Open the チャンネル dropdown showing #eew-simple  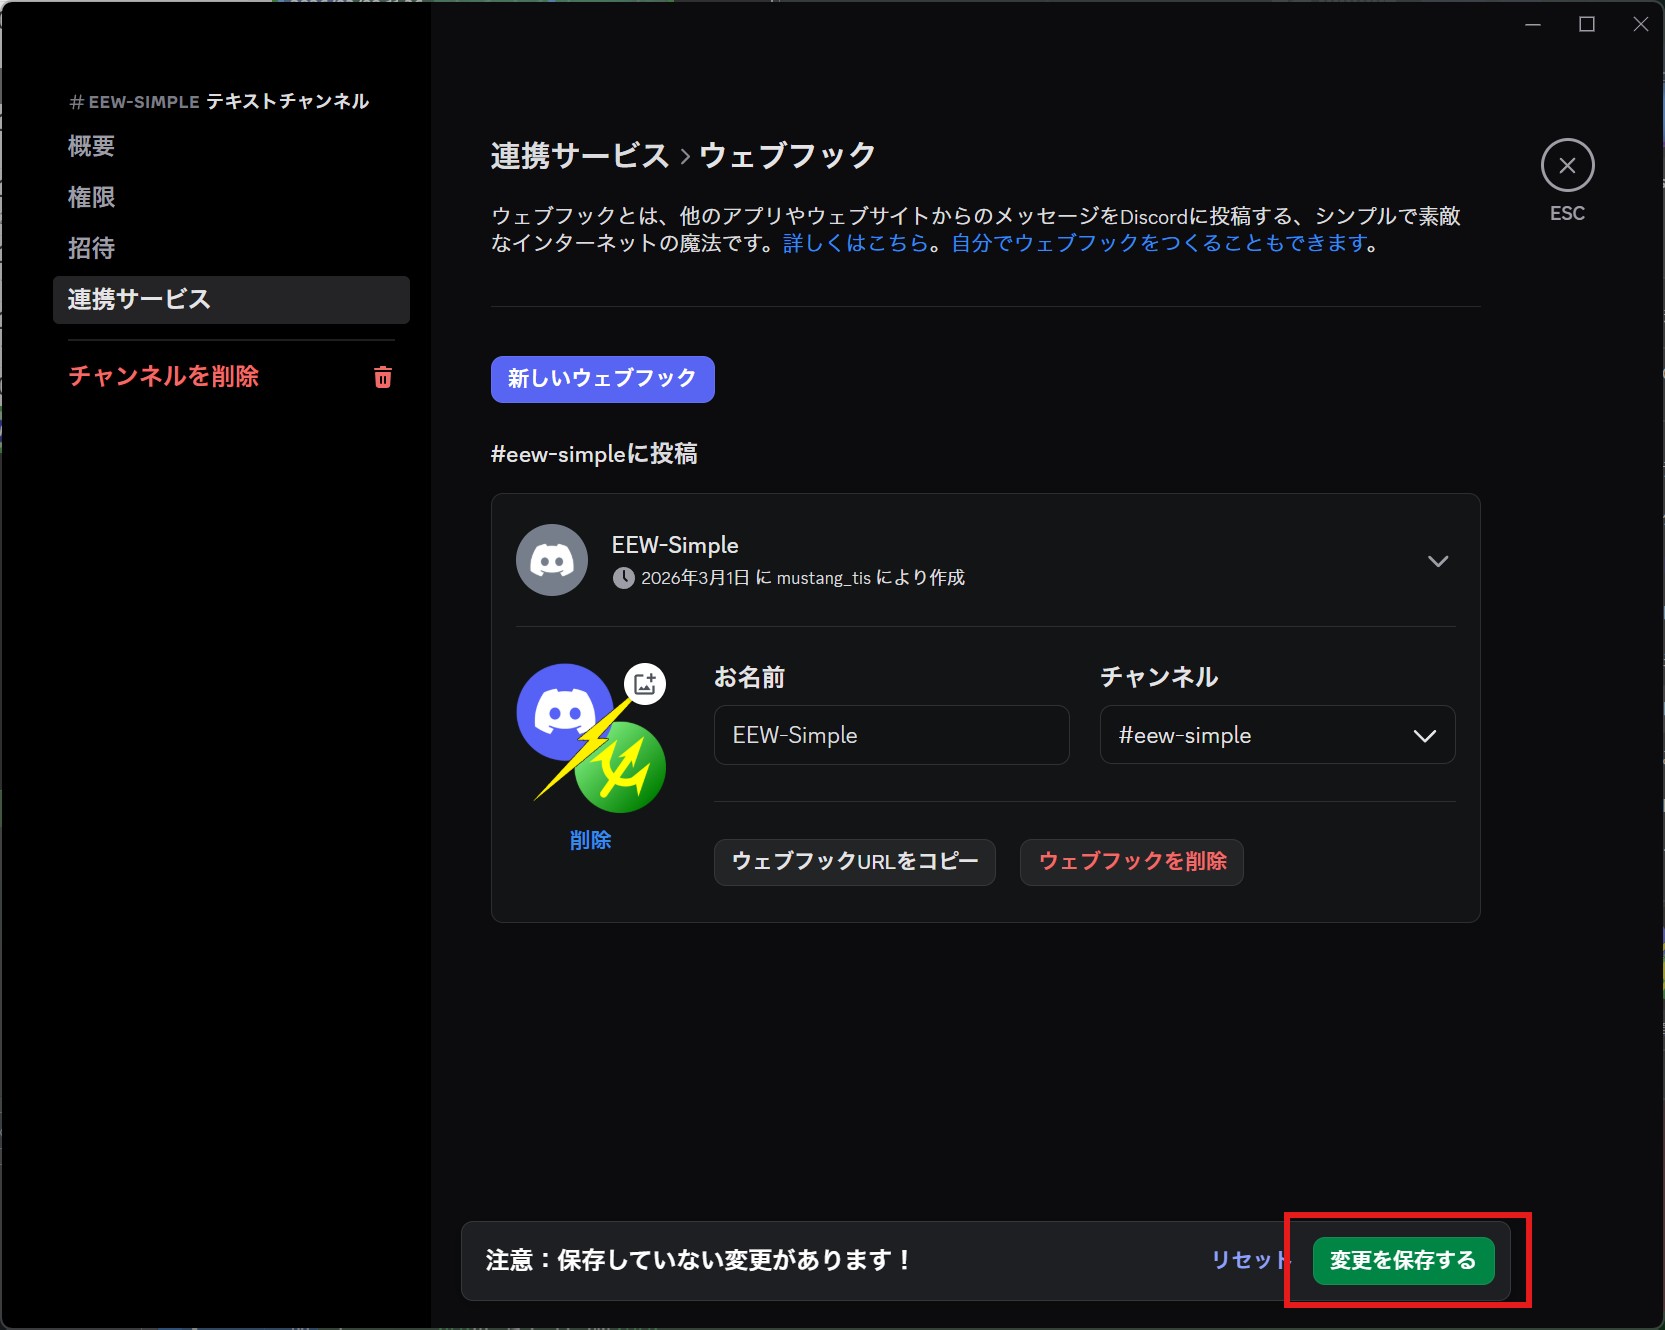pyautogui.click(x=1277, y=735)
